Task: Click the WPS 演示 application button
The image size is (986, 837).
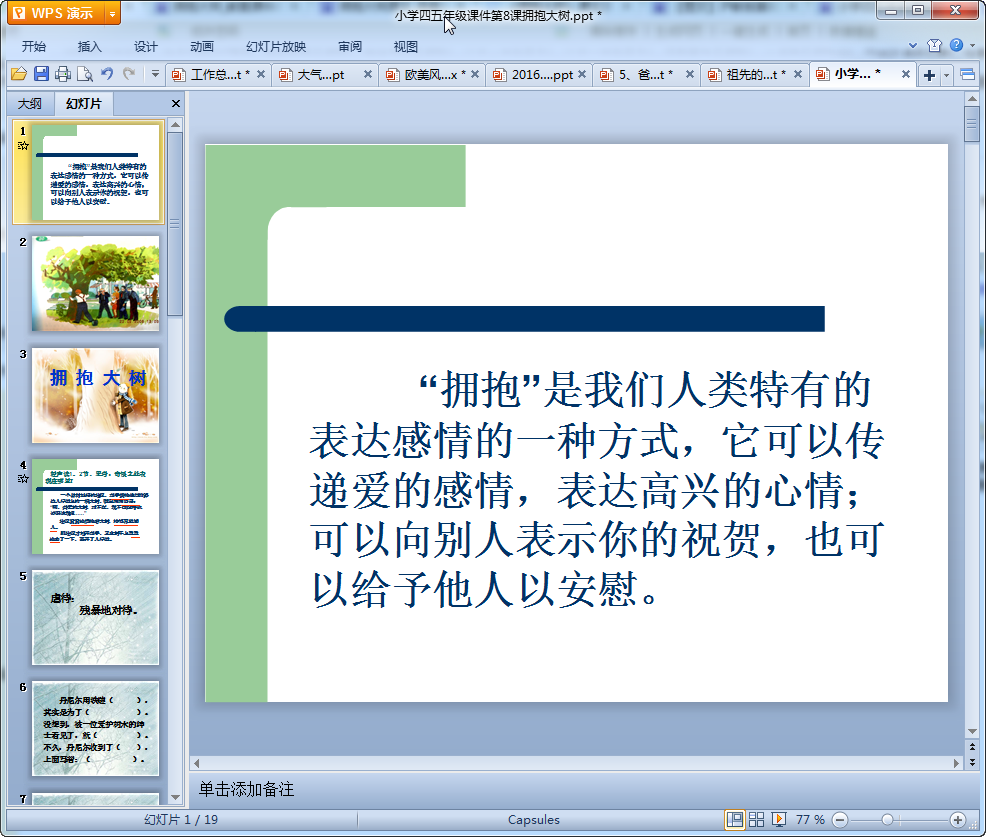Action: point(57,13)
